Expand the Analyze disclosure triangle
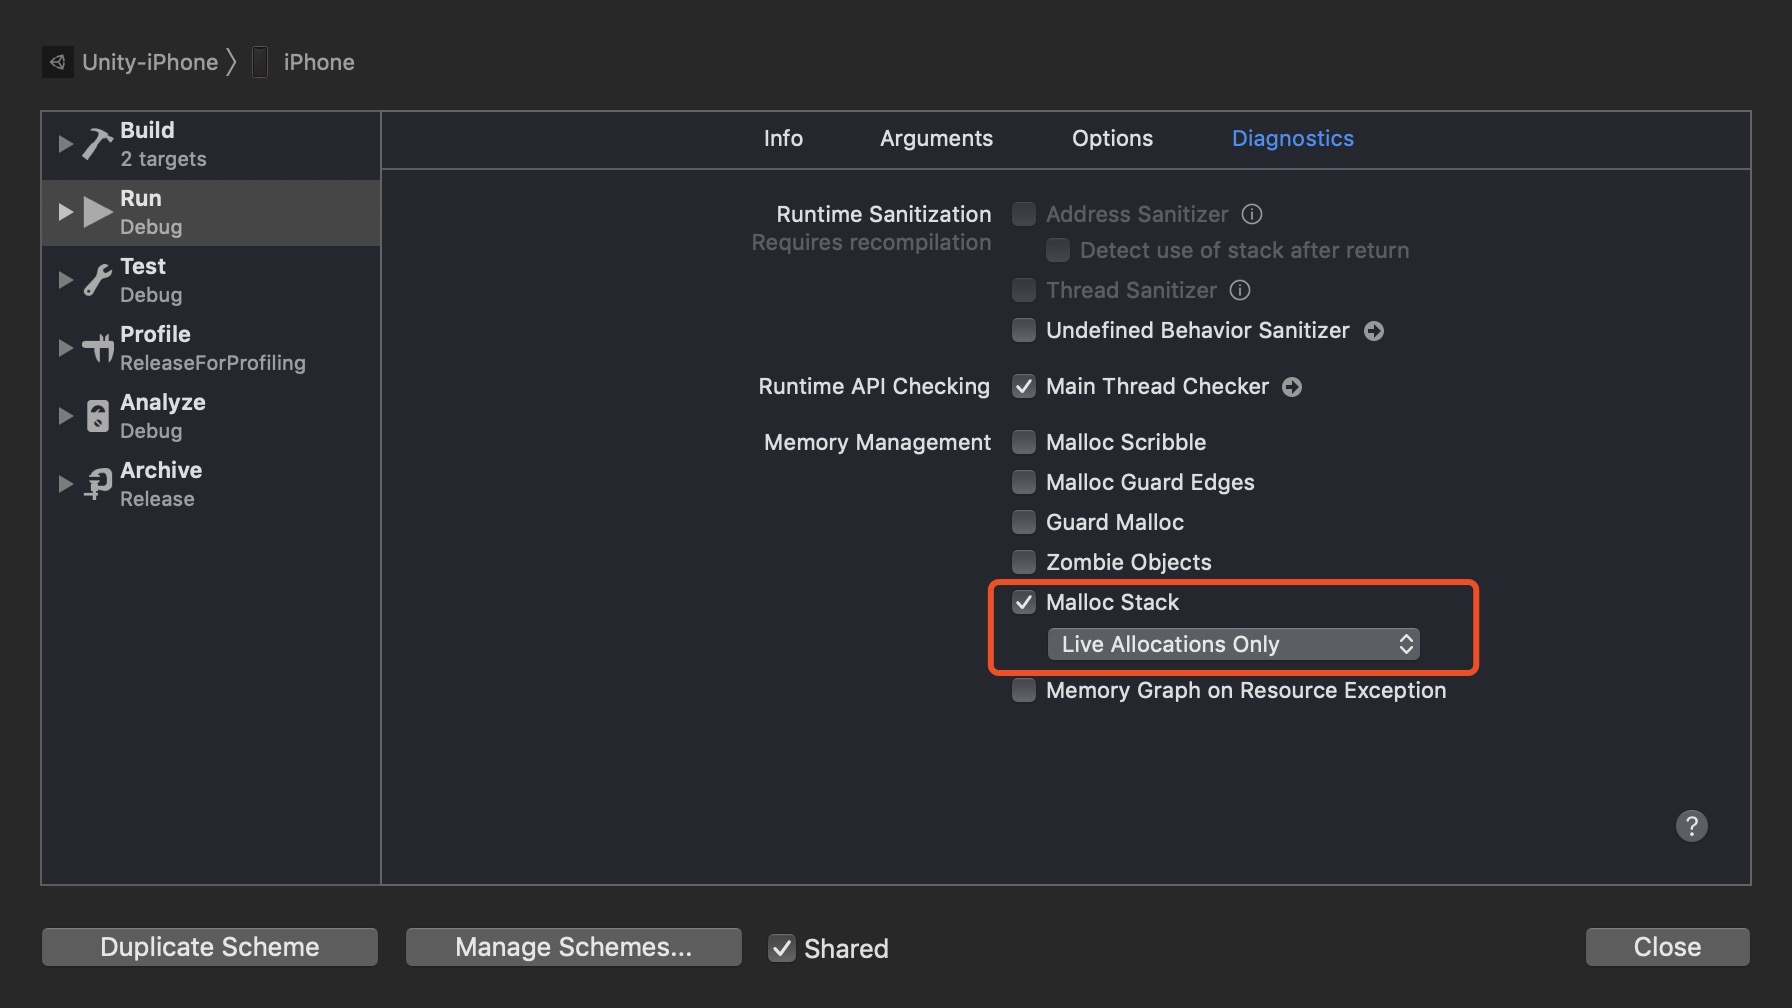The height and width of the screenshot is (1008, 1792). [65, 416]
